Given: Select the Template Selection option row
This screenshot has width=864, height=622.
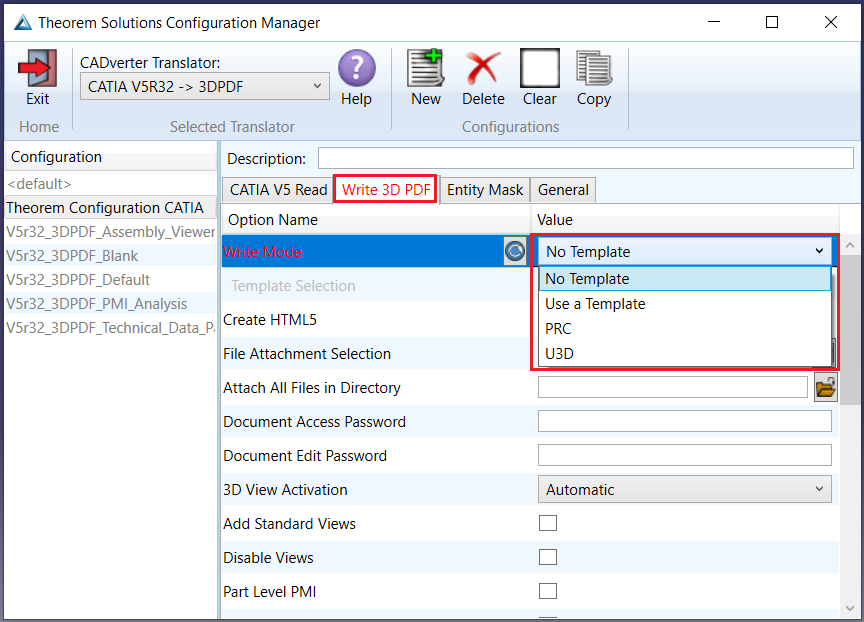Looking at the screenshot, I should (376, 285).
